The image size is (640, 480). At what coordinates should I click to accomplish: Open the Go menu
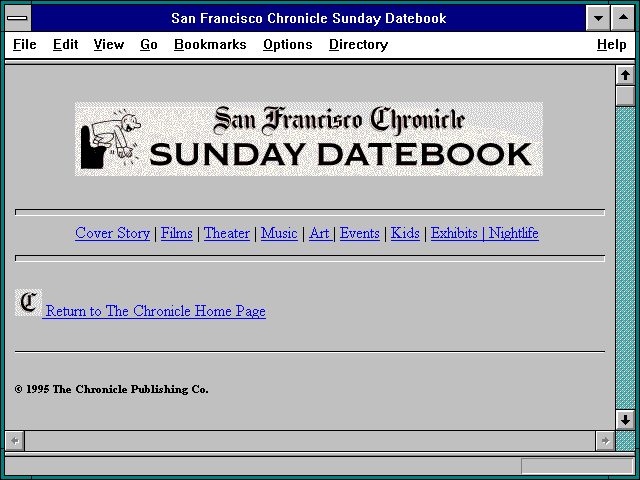coord(149,44)
